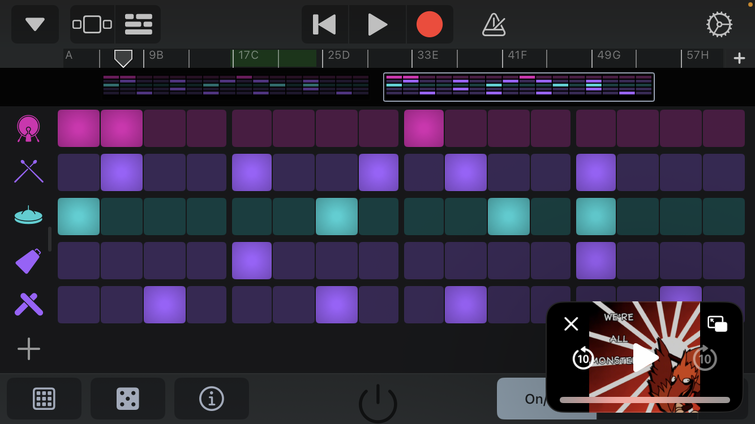The image size is (755, 424).
Task: Play the picture-in-picture video
Action: click(645, 359)
